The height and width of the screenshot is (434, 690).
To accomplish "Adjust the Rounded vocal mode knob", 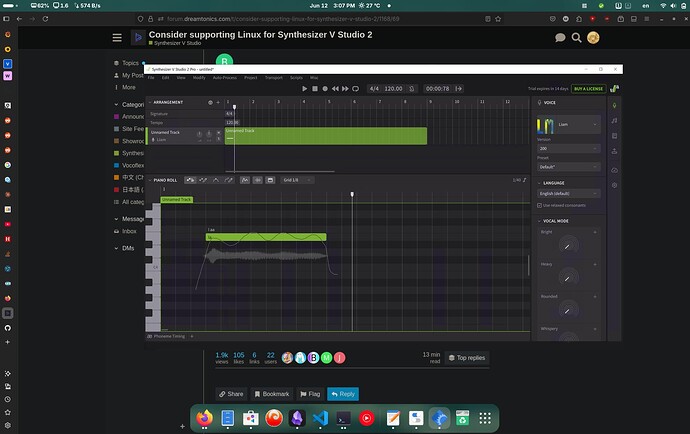I will click(568, 310).
